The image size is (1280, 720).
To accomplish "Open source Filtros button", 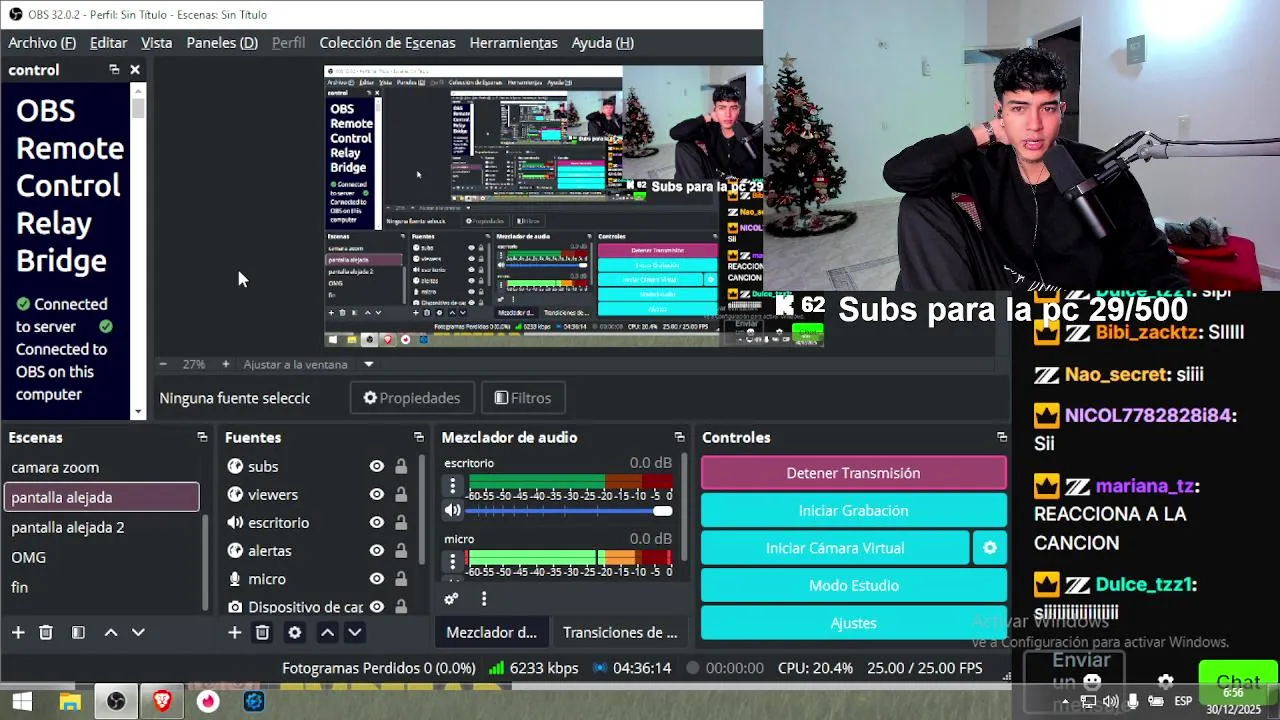I will click(x=523, y=398).
